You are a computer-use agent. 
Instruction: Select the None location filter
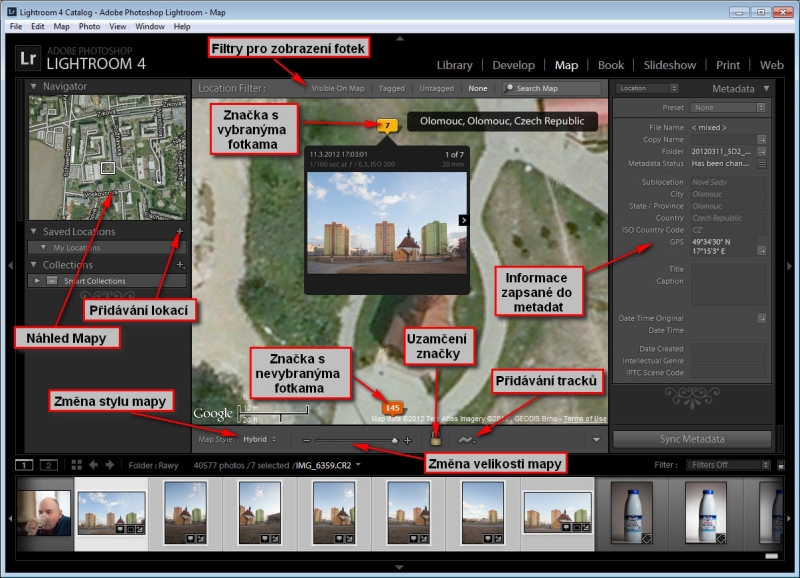[478, 88]
